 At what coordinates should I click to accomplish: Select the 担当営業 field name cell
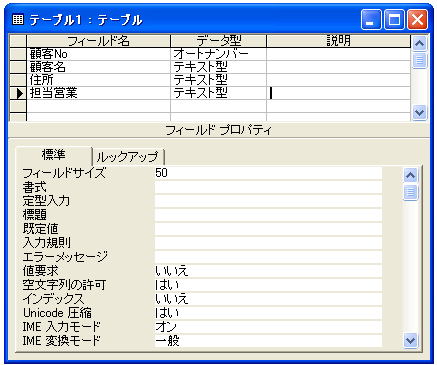[x=98, y=93]
